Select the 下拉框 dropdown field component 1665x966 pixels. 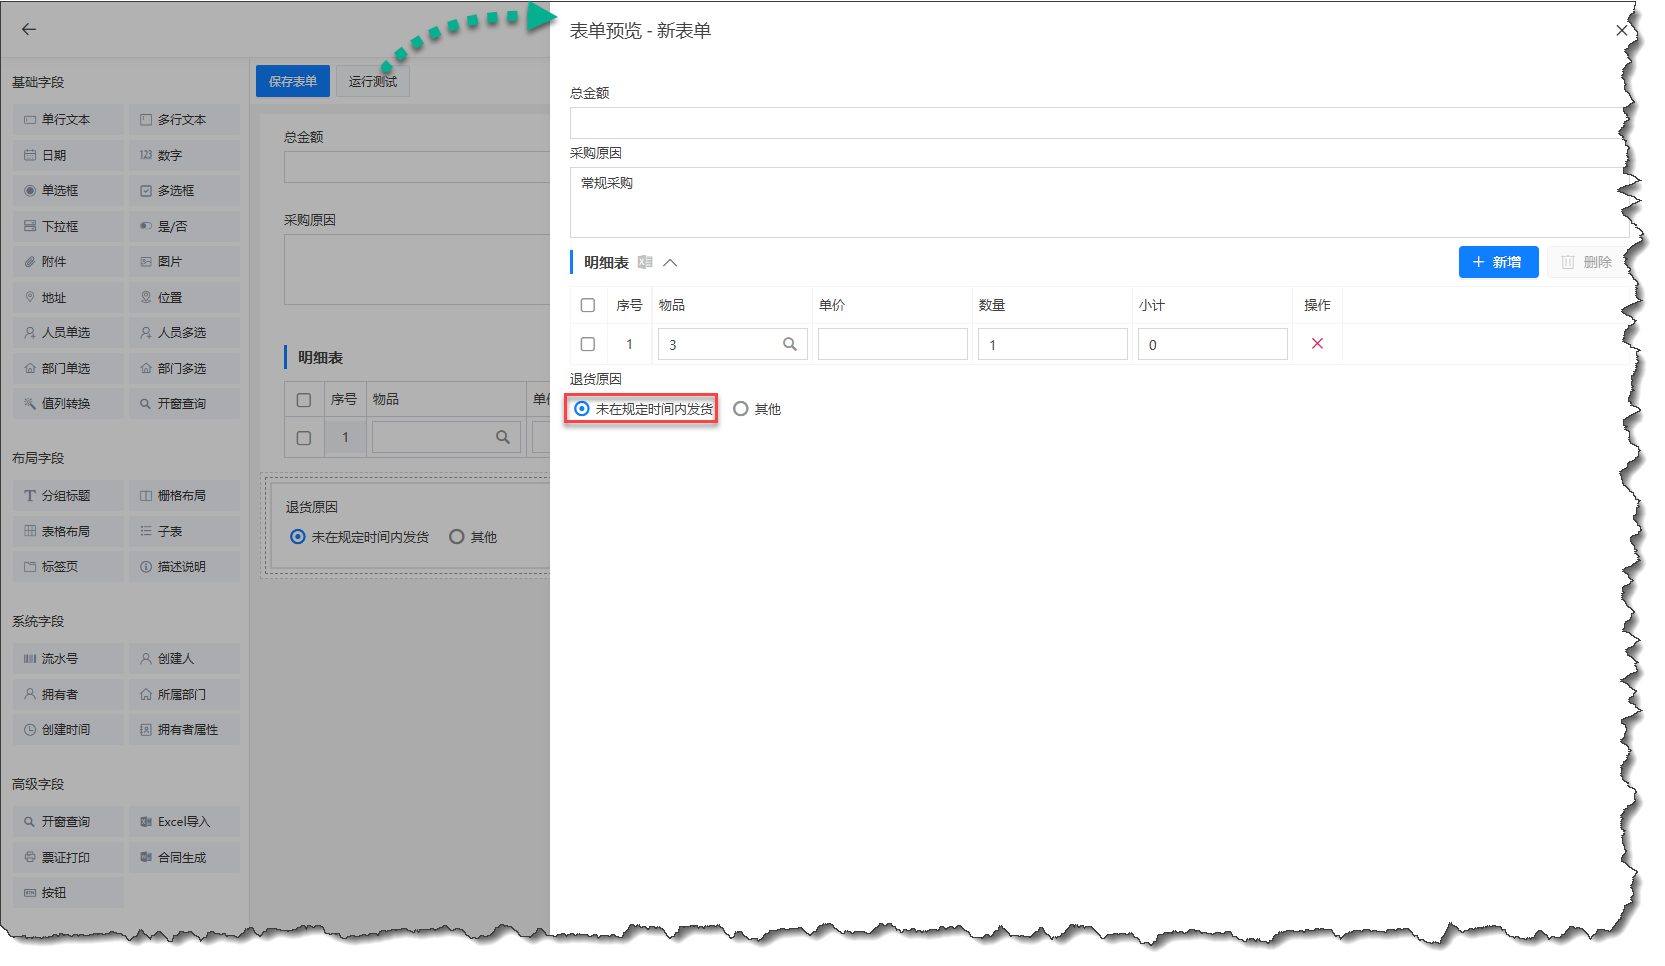click(x=68, y=227)
